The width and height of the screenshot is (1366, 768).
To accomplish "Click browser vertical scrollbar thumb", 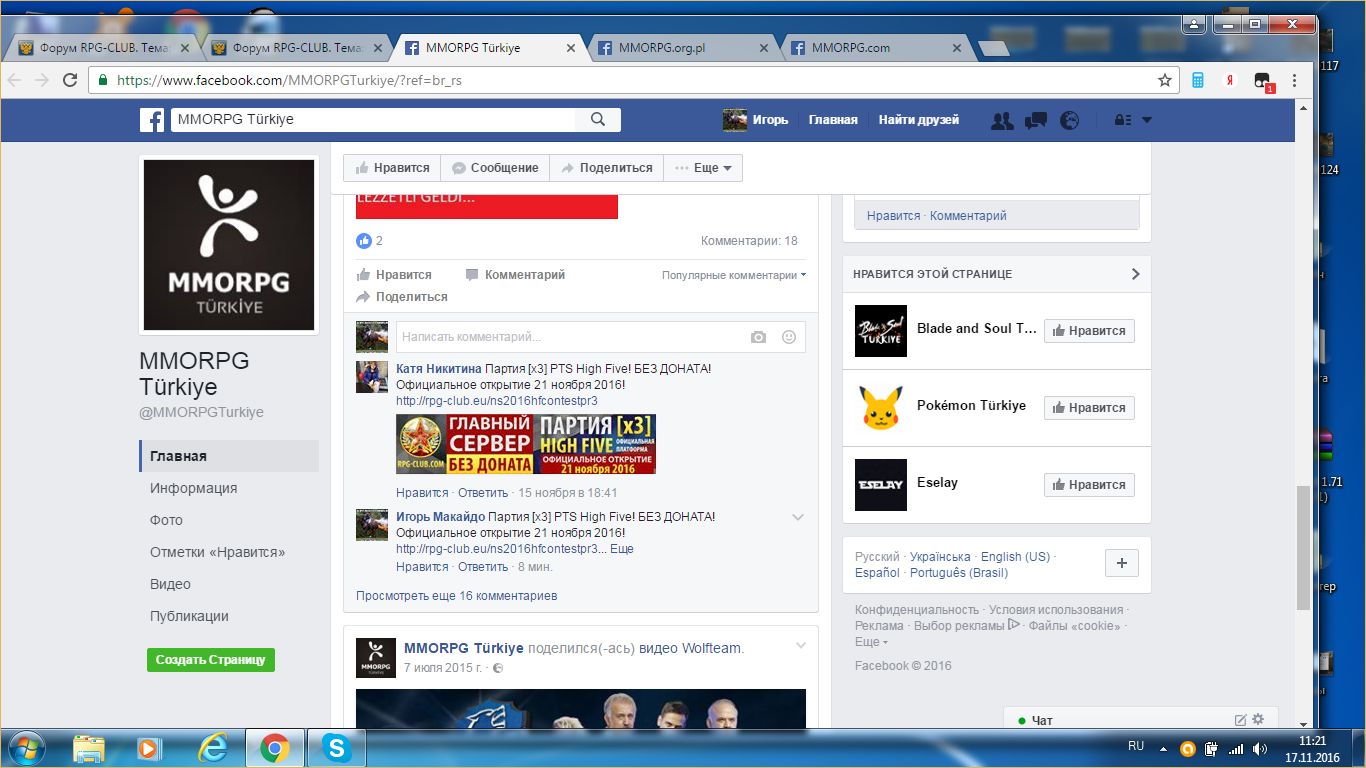I will (1303, 547).
